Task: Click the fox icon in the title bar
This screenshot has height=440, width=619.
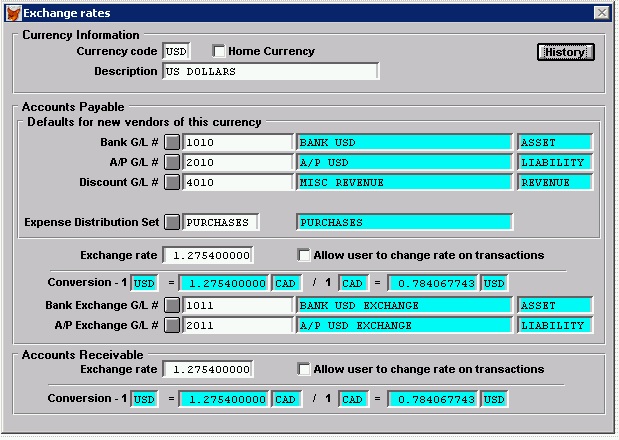Action: (13, 13)
